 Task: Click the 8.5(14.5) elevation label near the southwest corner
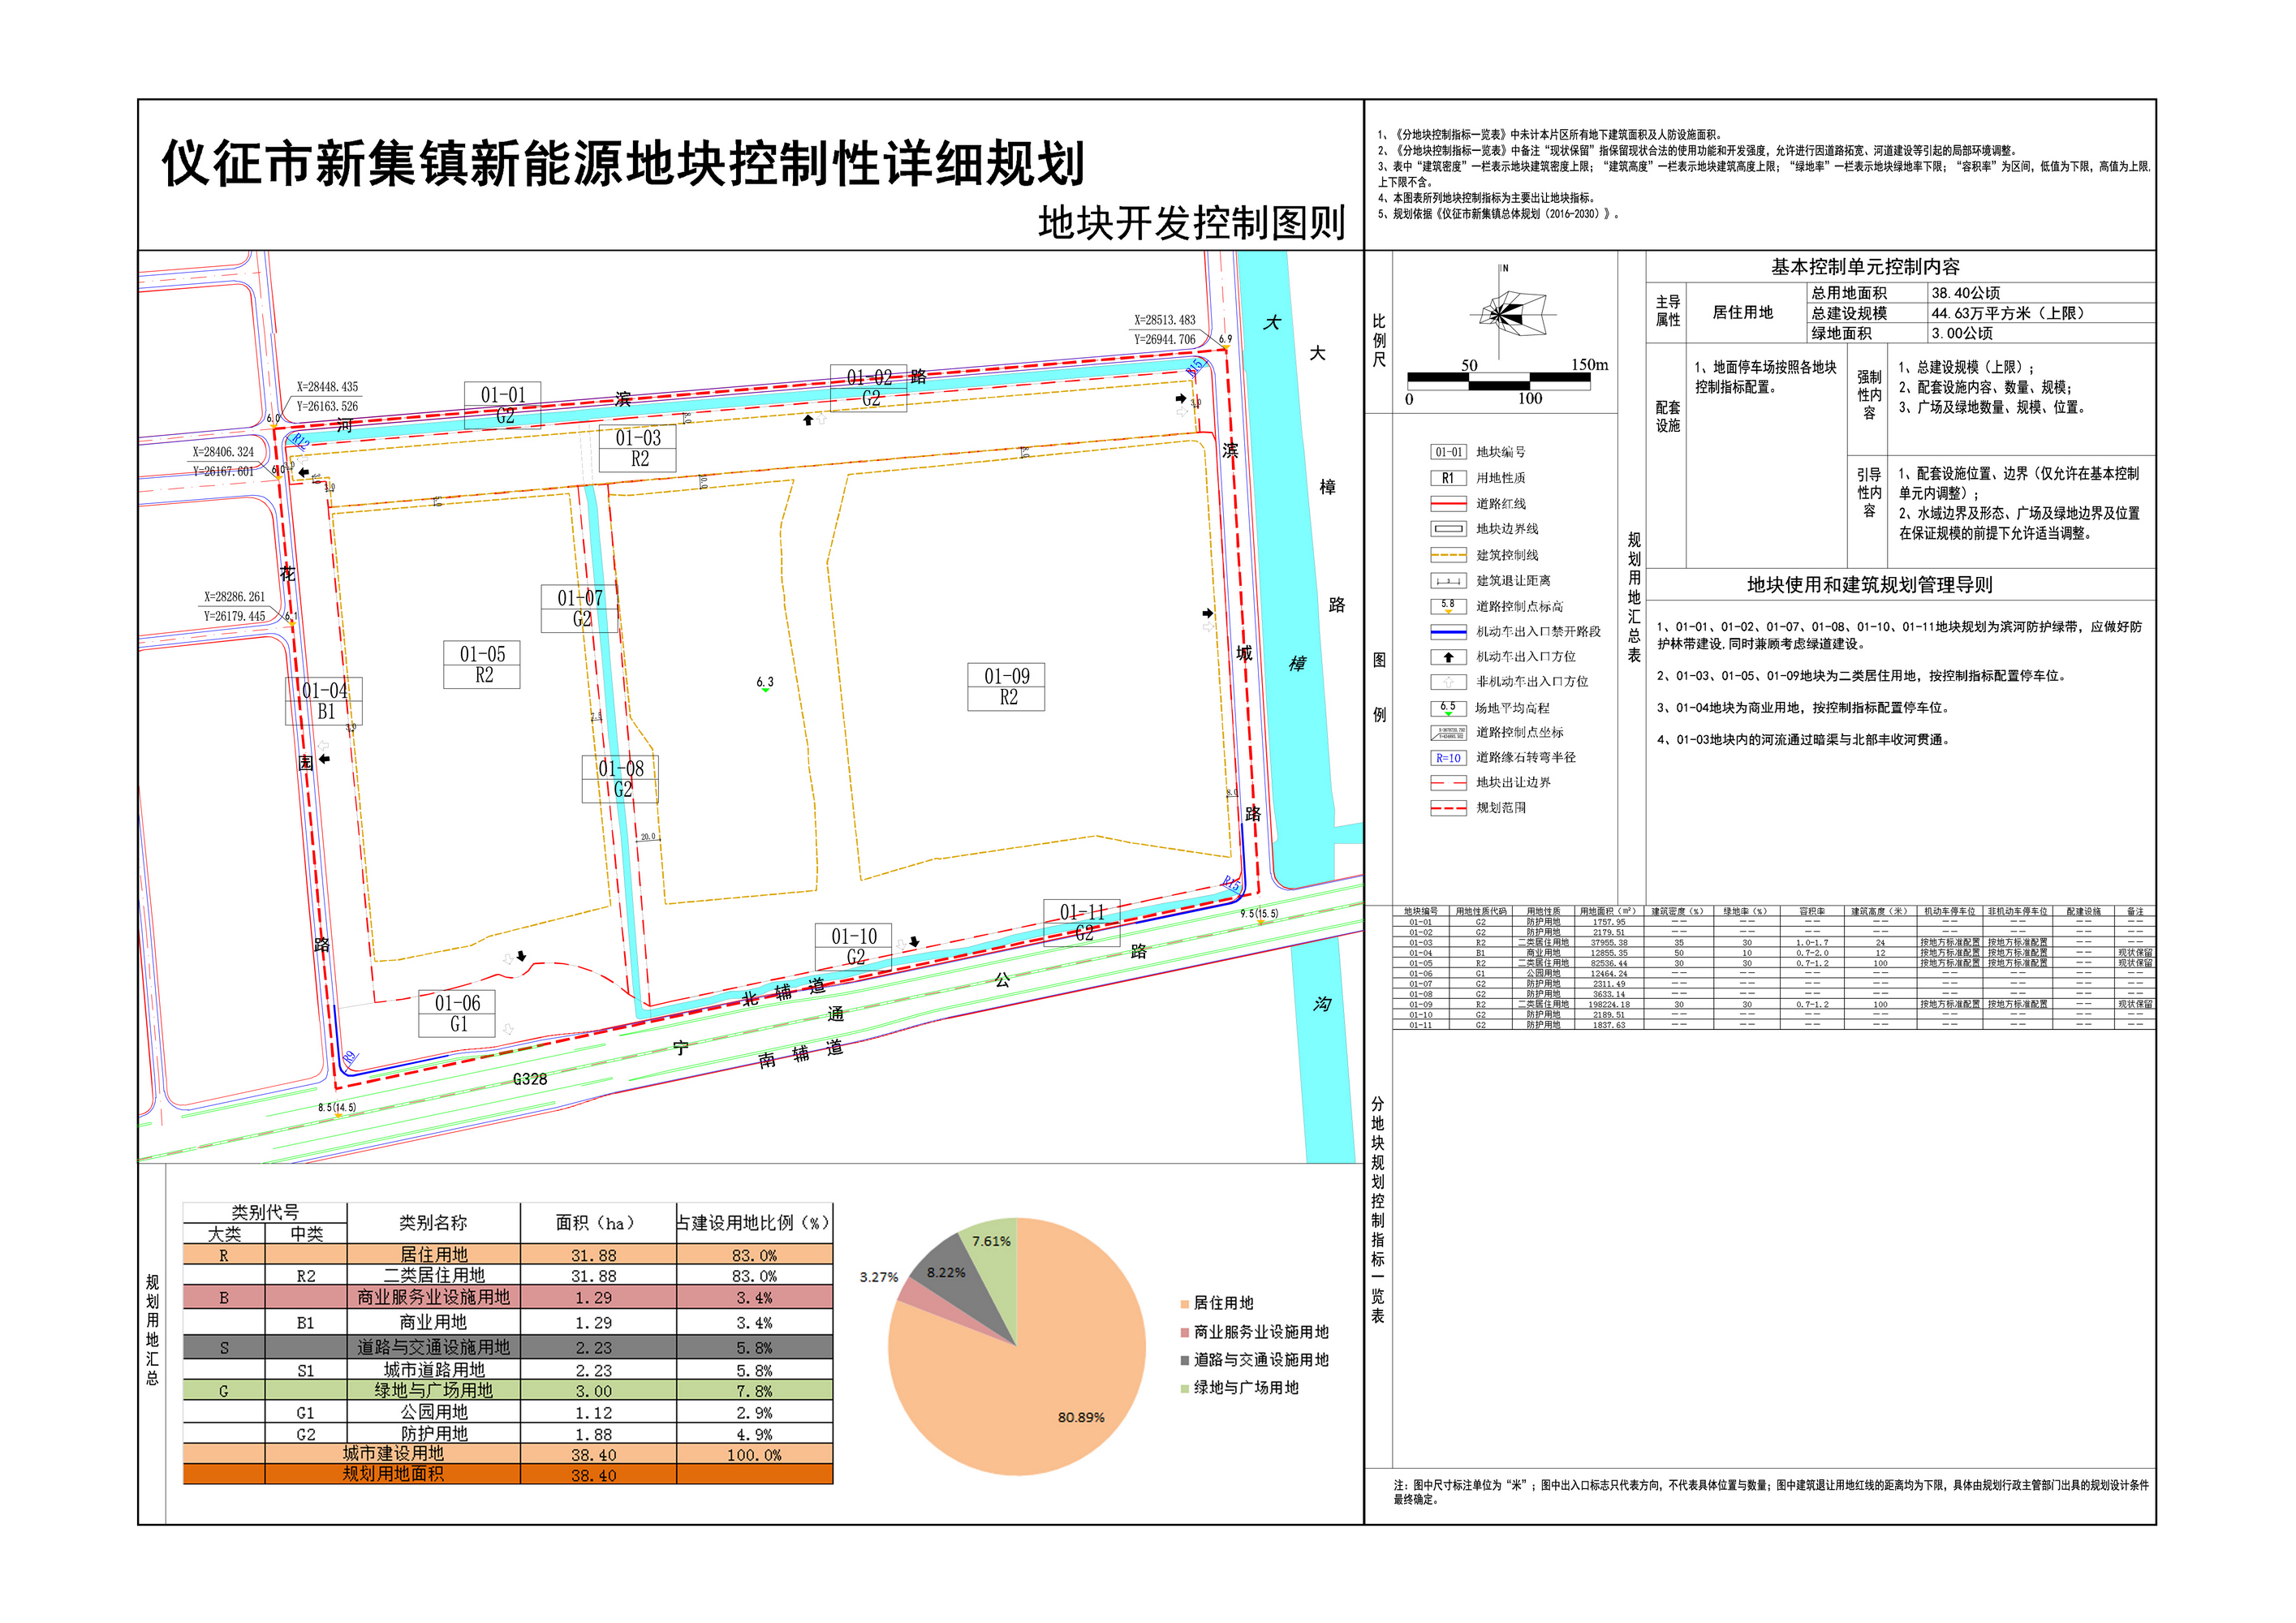tap(337, 1108)
